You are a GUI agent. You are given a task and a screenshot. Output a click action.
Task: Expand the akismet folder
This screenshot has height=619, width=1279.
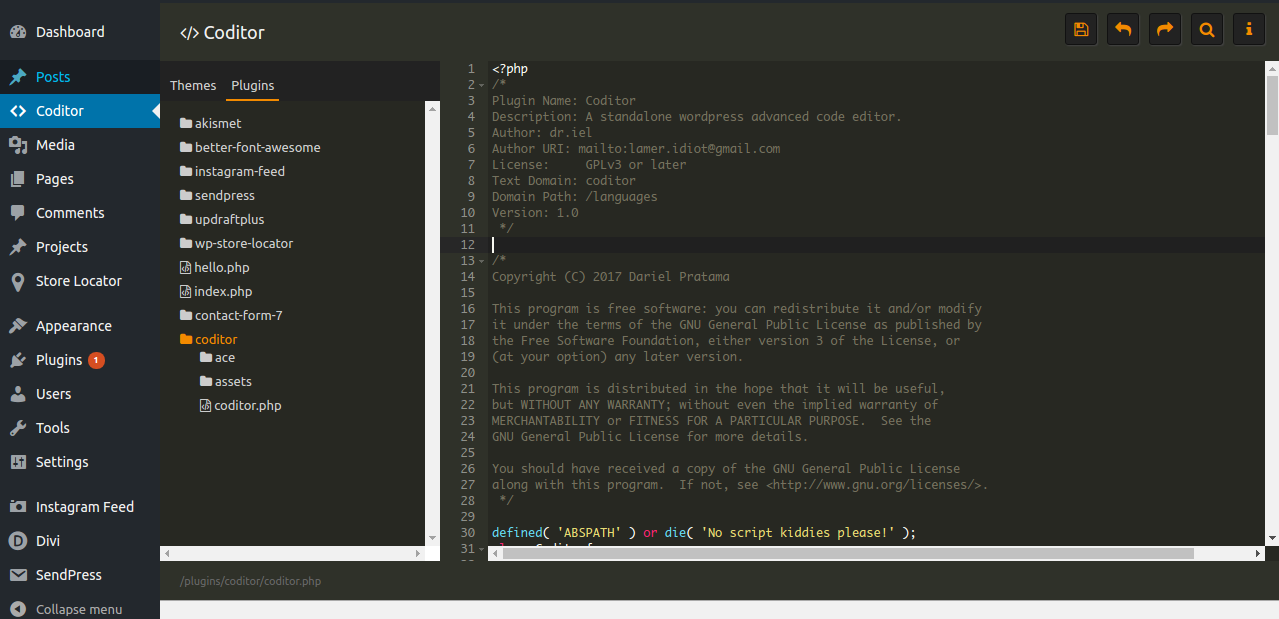pos(210,123)
